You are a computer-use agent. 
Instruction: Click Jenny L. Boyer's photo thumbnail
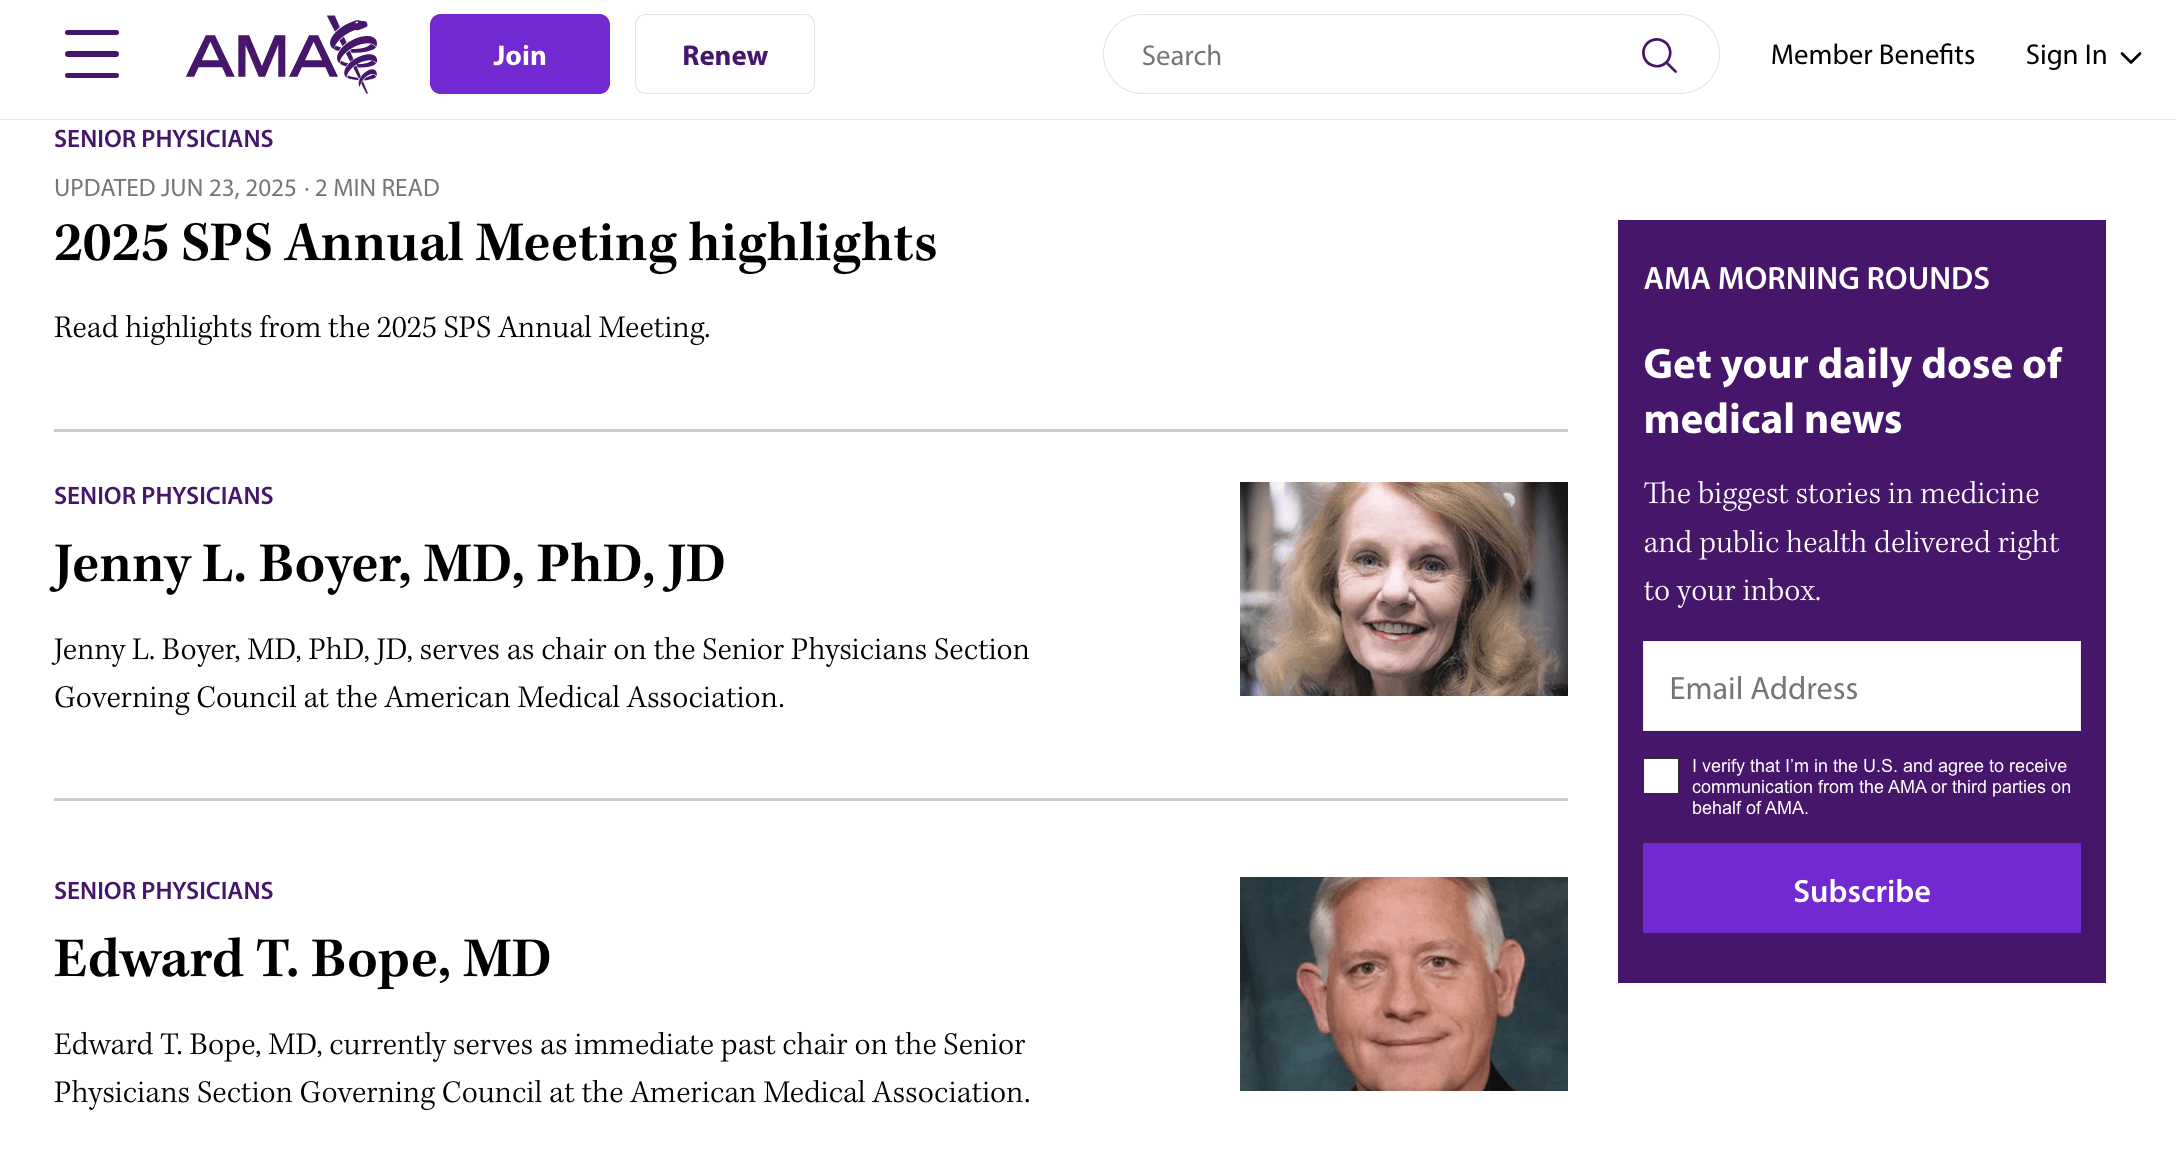click(x=1404, y=589)
